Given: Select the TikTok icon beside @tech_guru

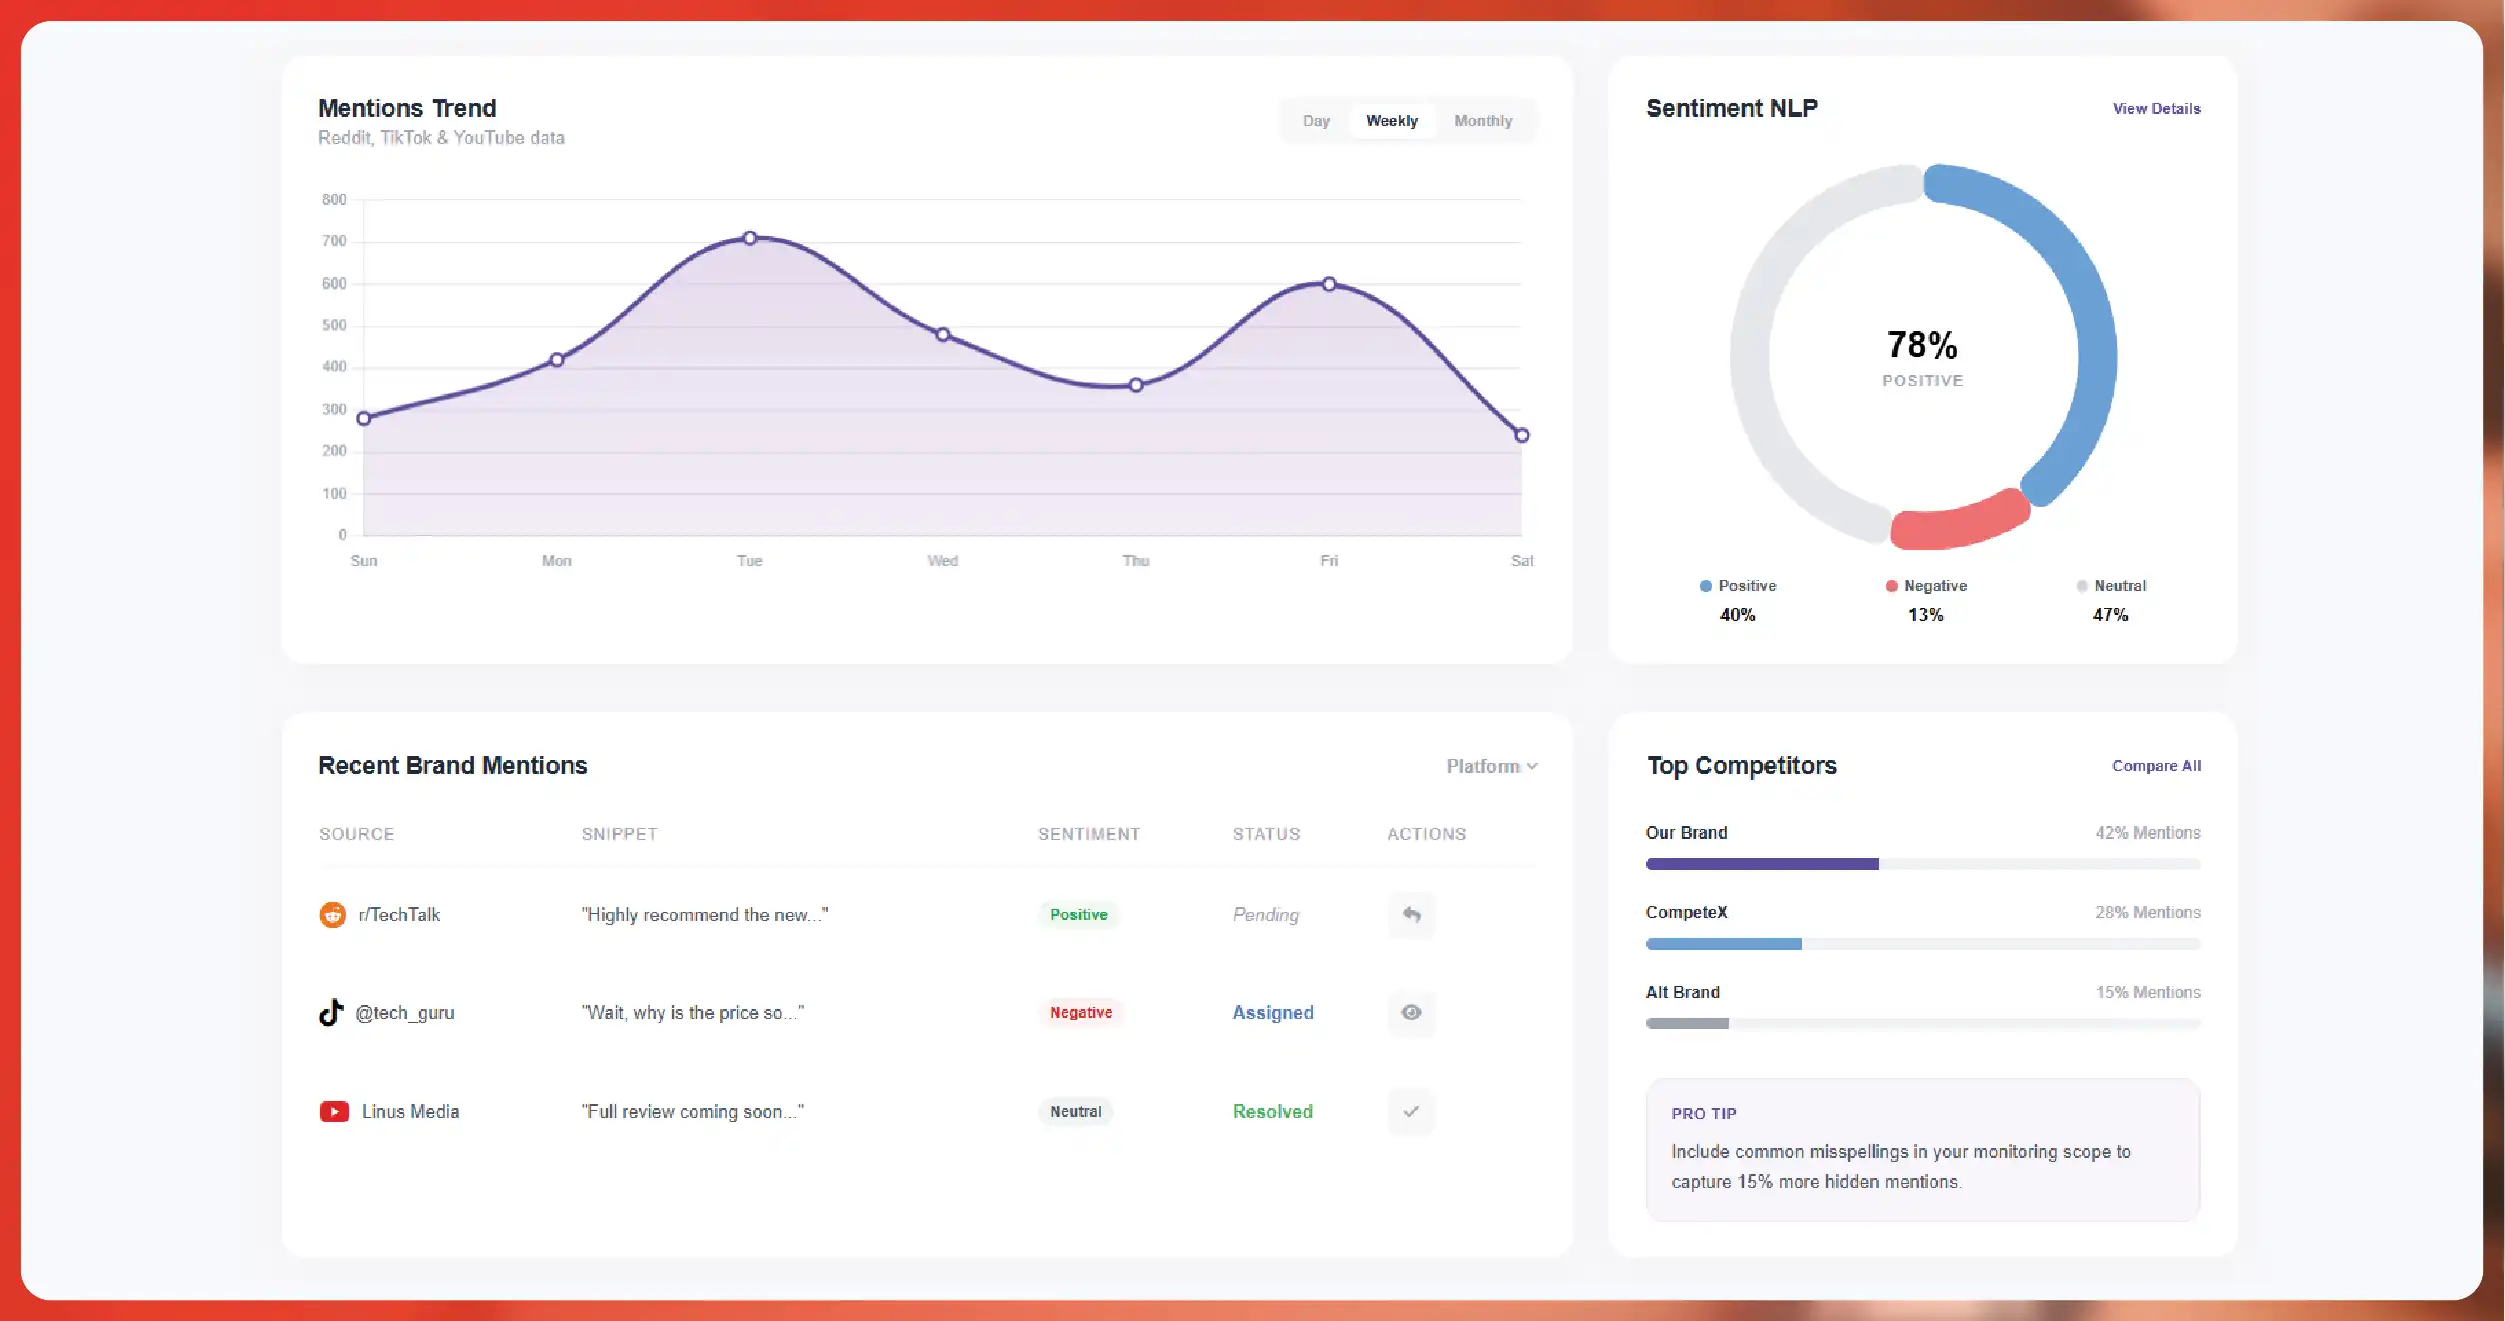Looking at the screenshot, I should click(x=334, y=1013).
